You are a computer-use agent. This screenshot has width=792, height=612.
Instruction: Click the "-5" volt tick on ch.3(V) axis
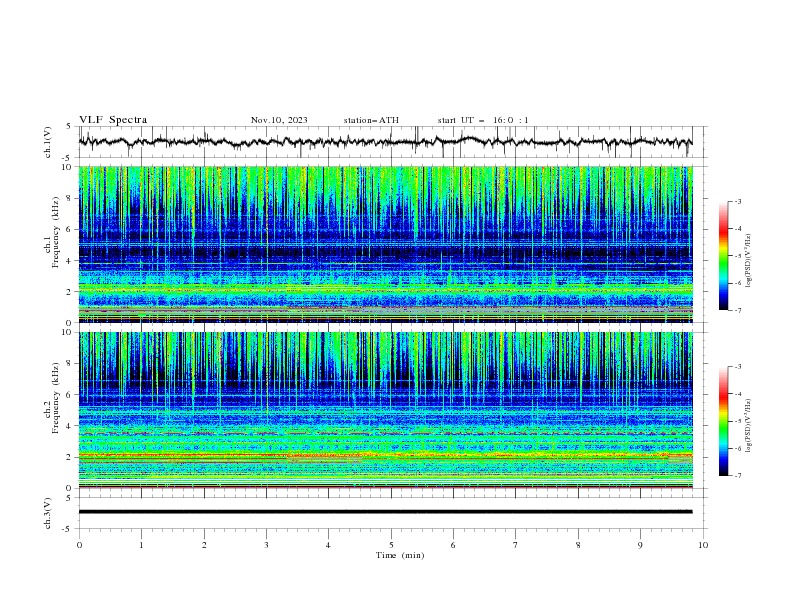[x=68, y=529]
